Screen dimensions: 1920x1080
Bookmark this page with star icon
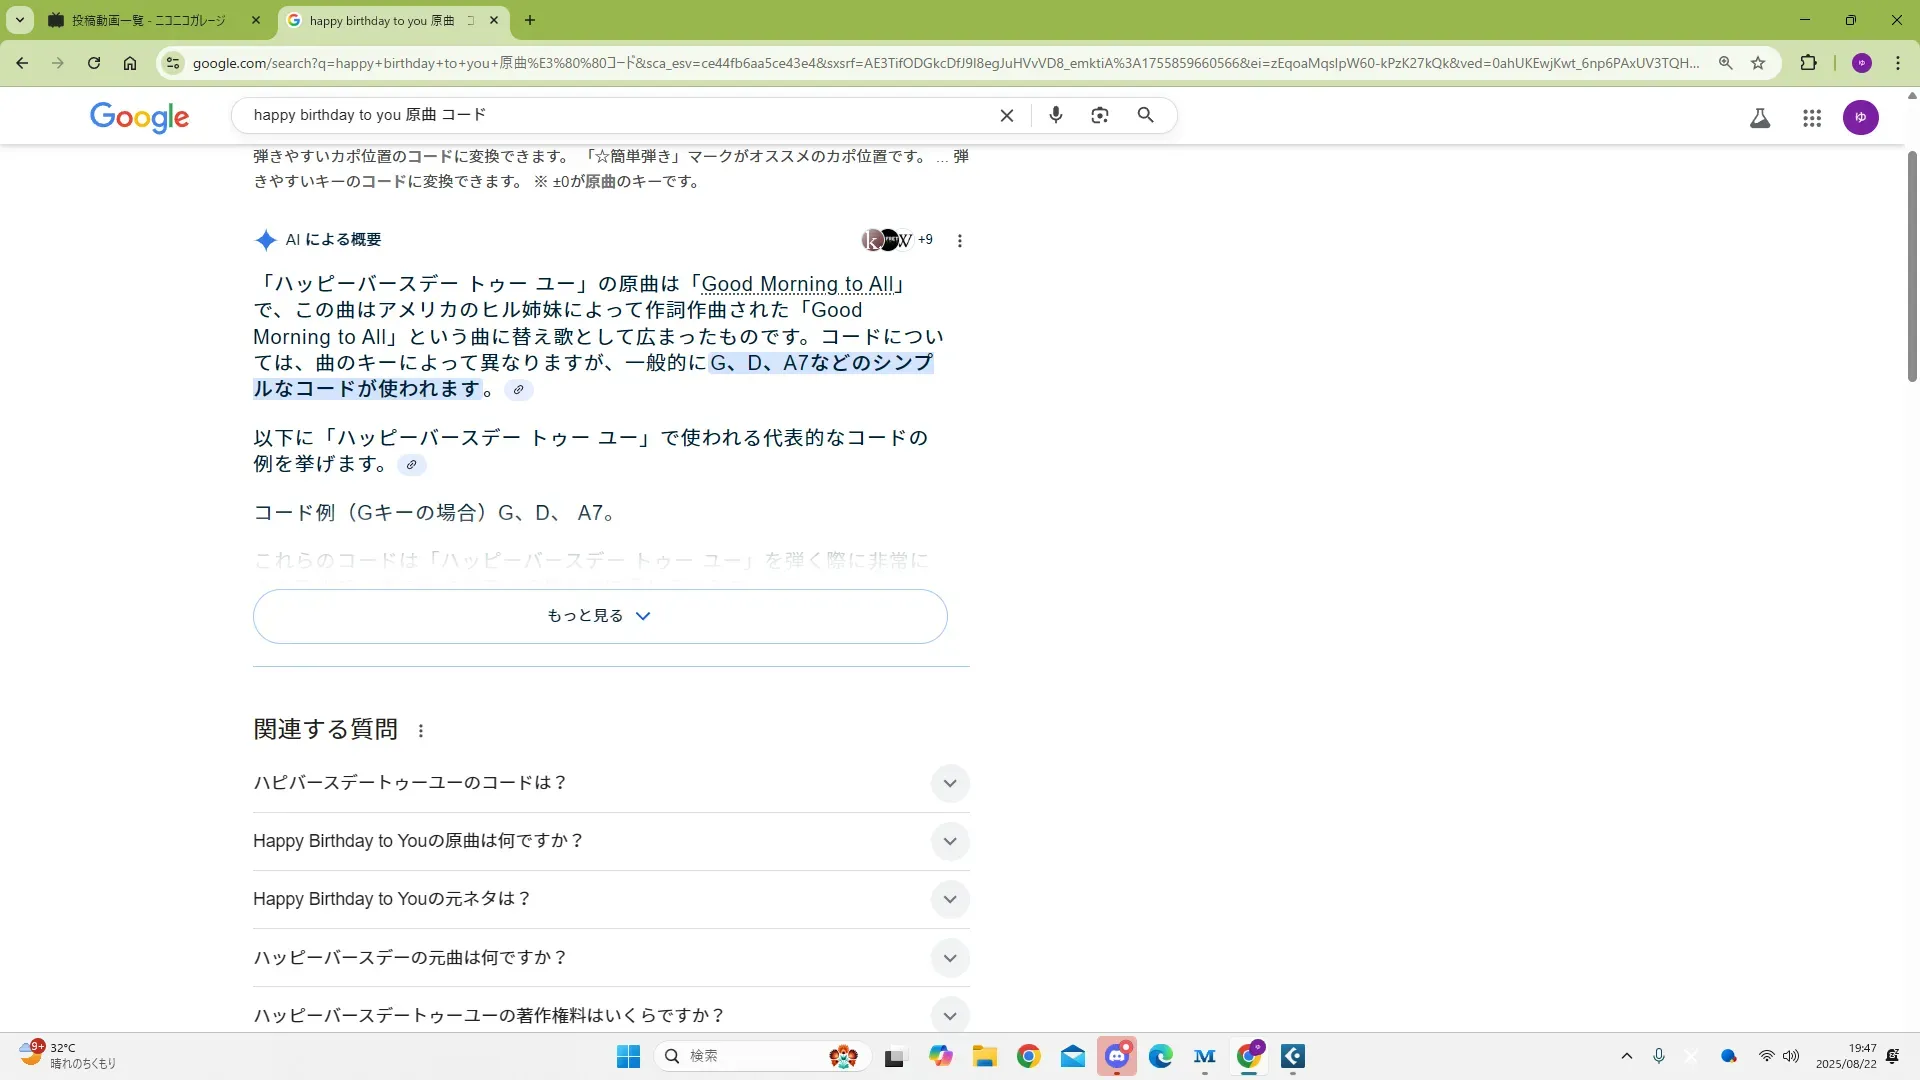(x=1758, y=63)
